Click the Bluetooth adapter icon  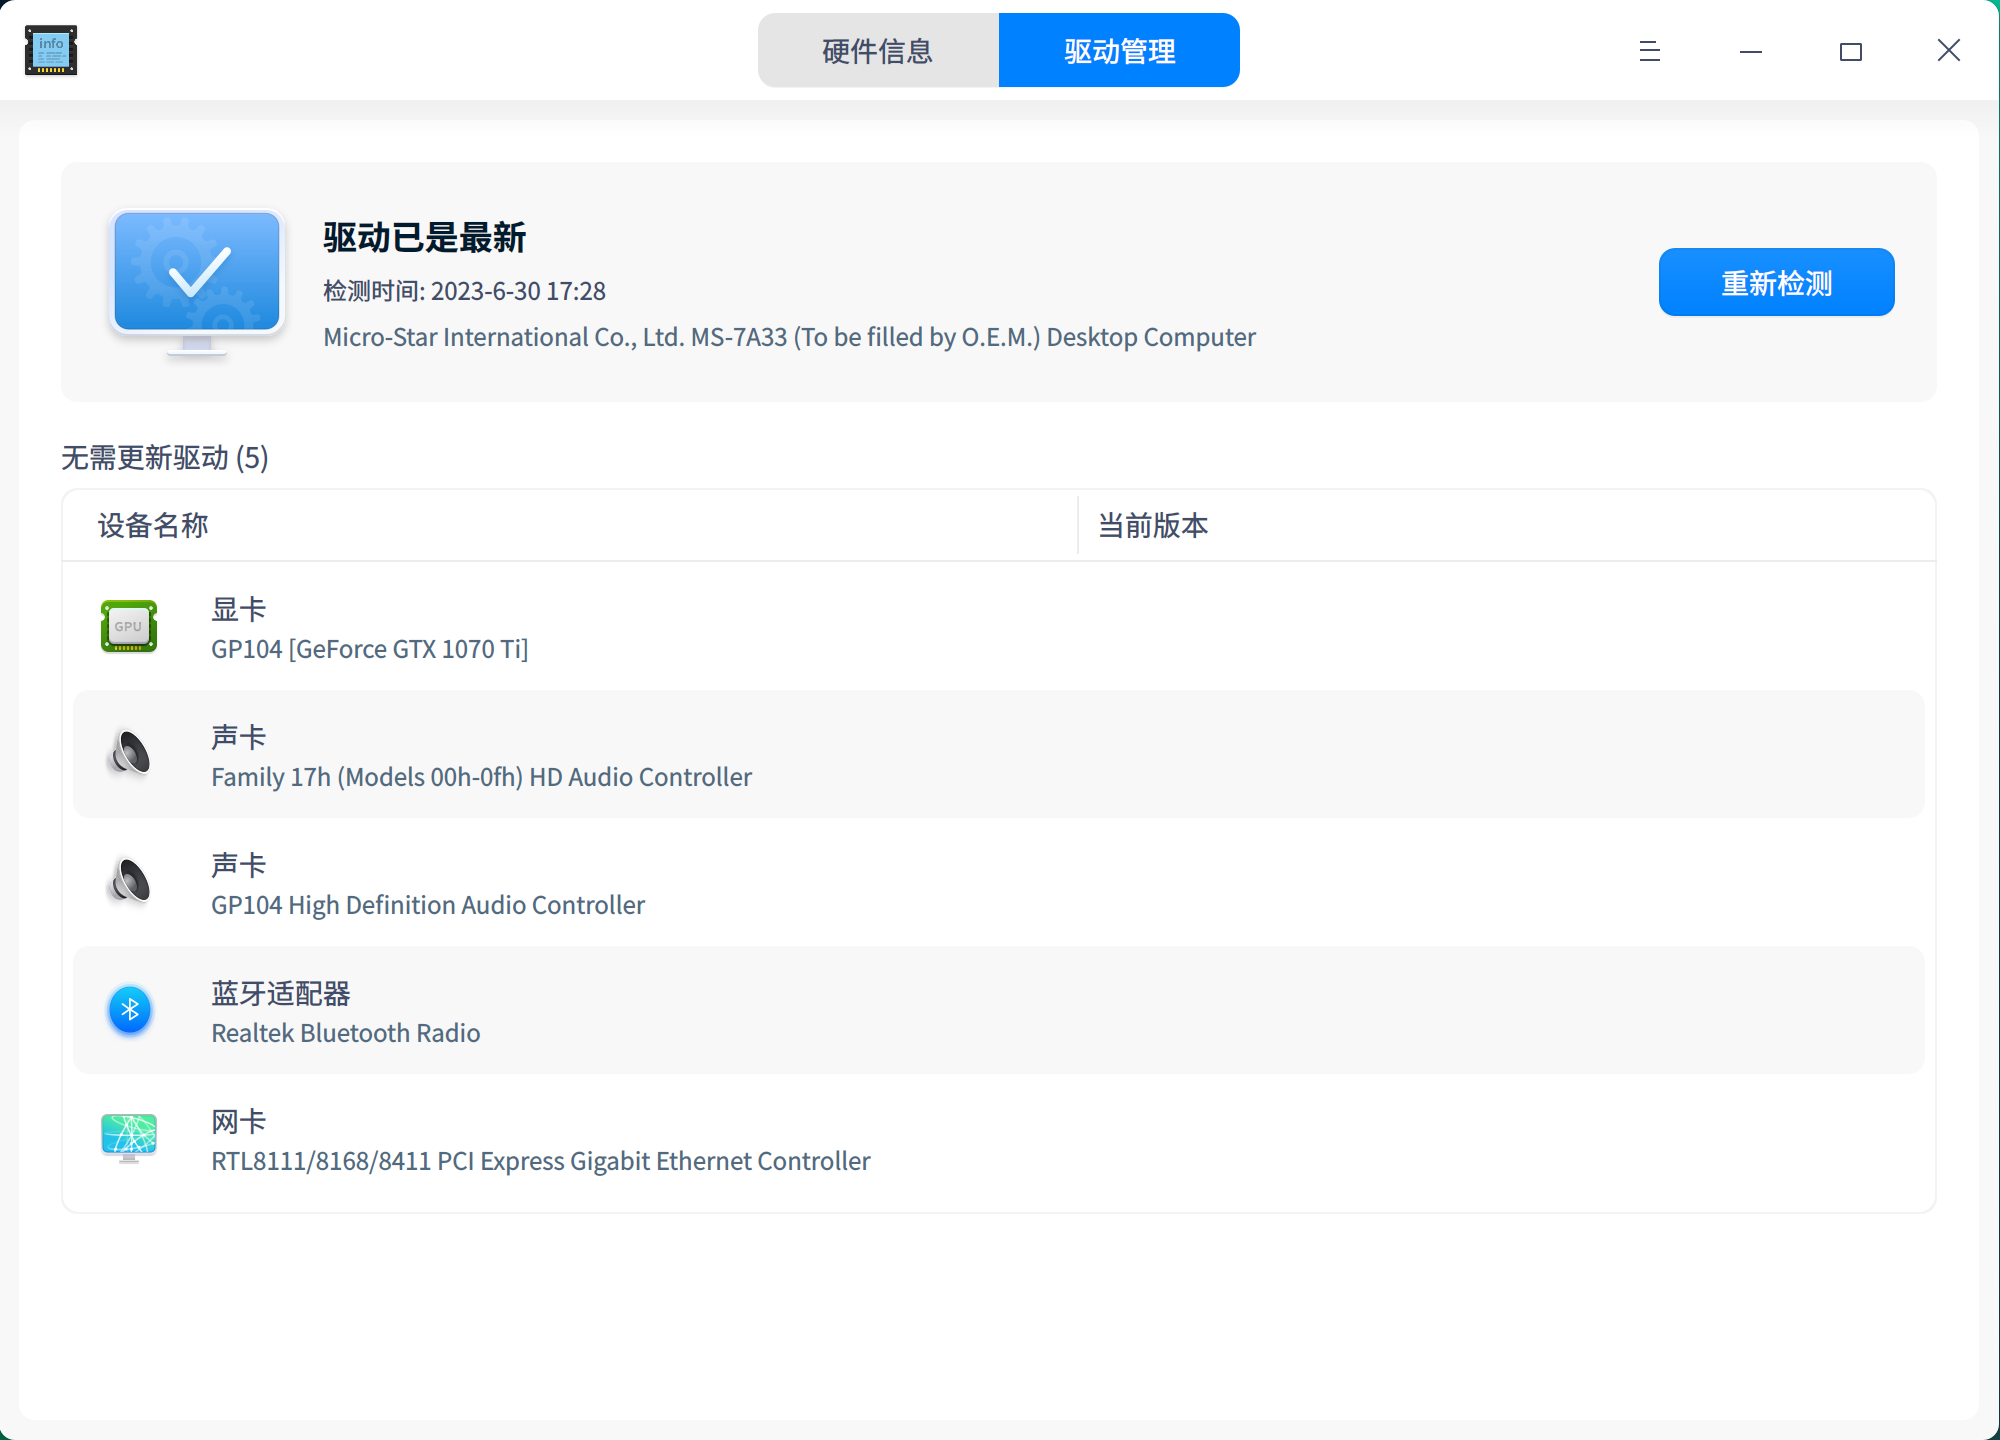pos(130,1010)
